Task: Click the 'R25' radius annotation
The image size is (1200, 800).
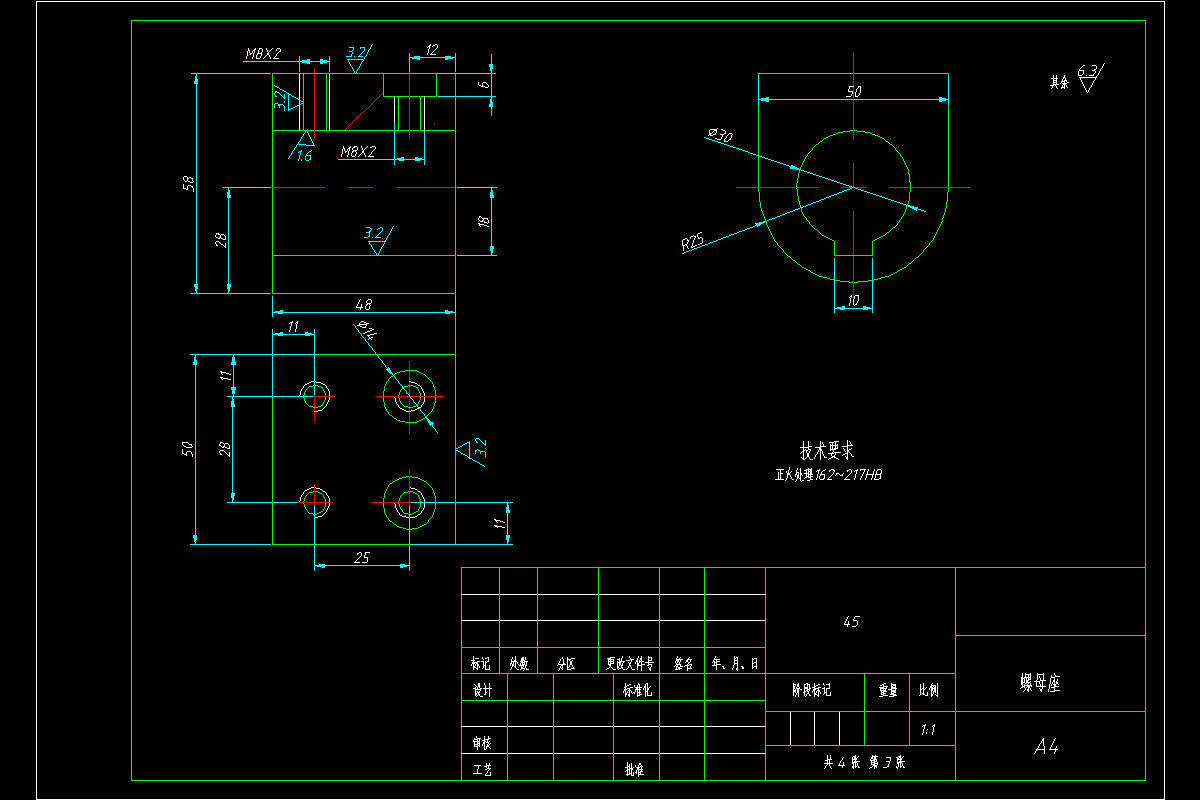Action: [x=694, y=242]
